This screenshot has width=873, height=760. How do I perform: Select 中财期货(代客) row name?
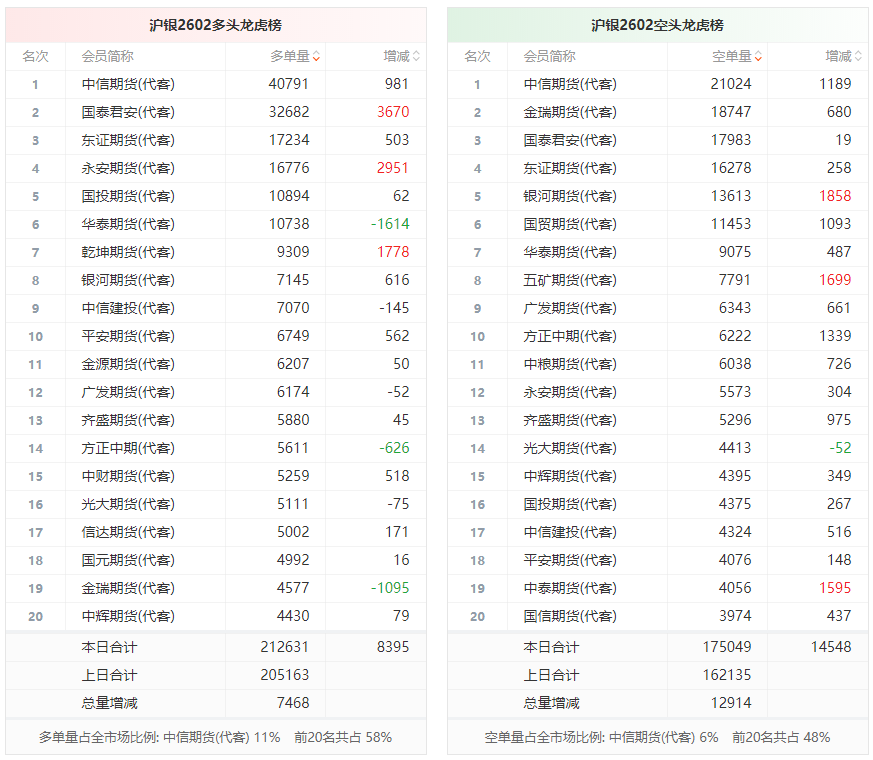(128, 476)
